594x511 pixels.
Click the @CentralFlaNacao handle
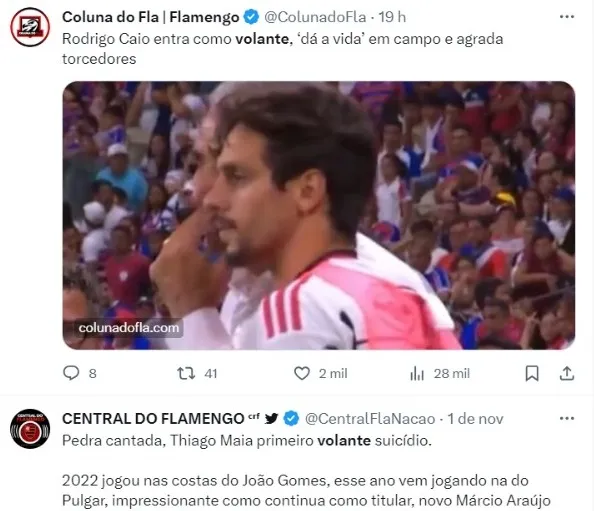370,419
